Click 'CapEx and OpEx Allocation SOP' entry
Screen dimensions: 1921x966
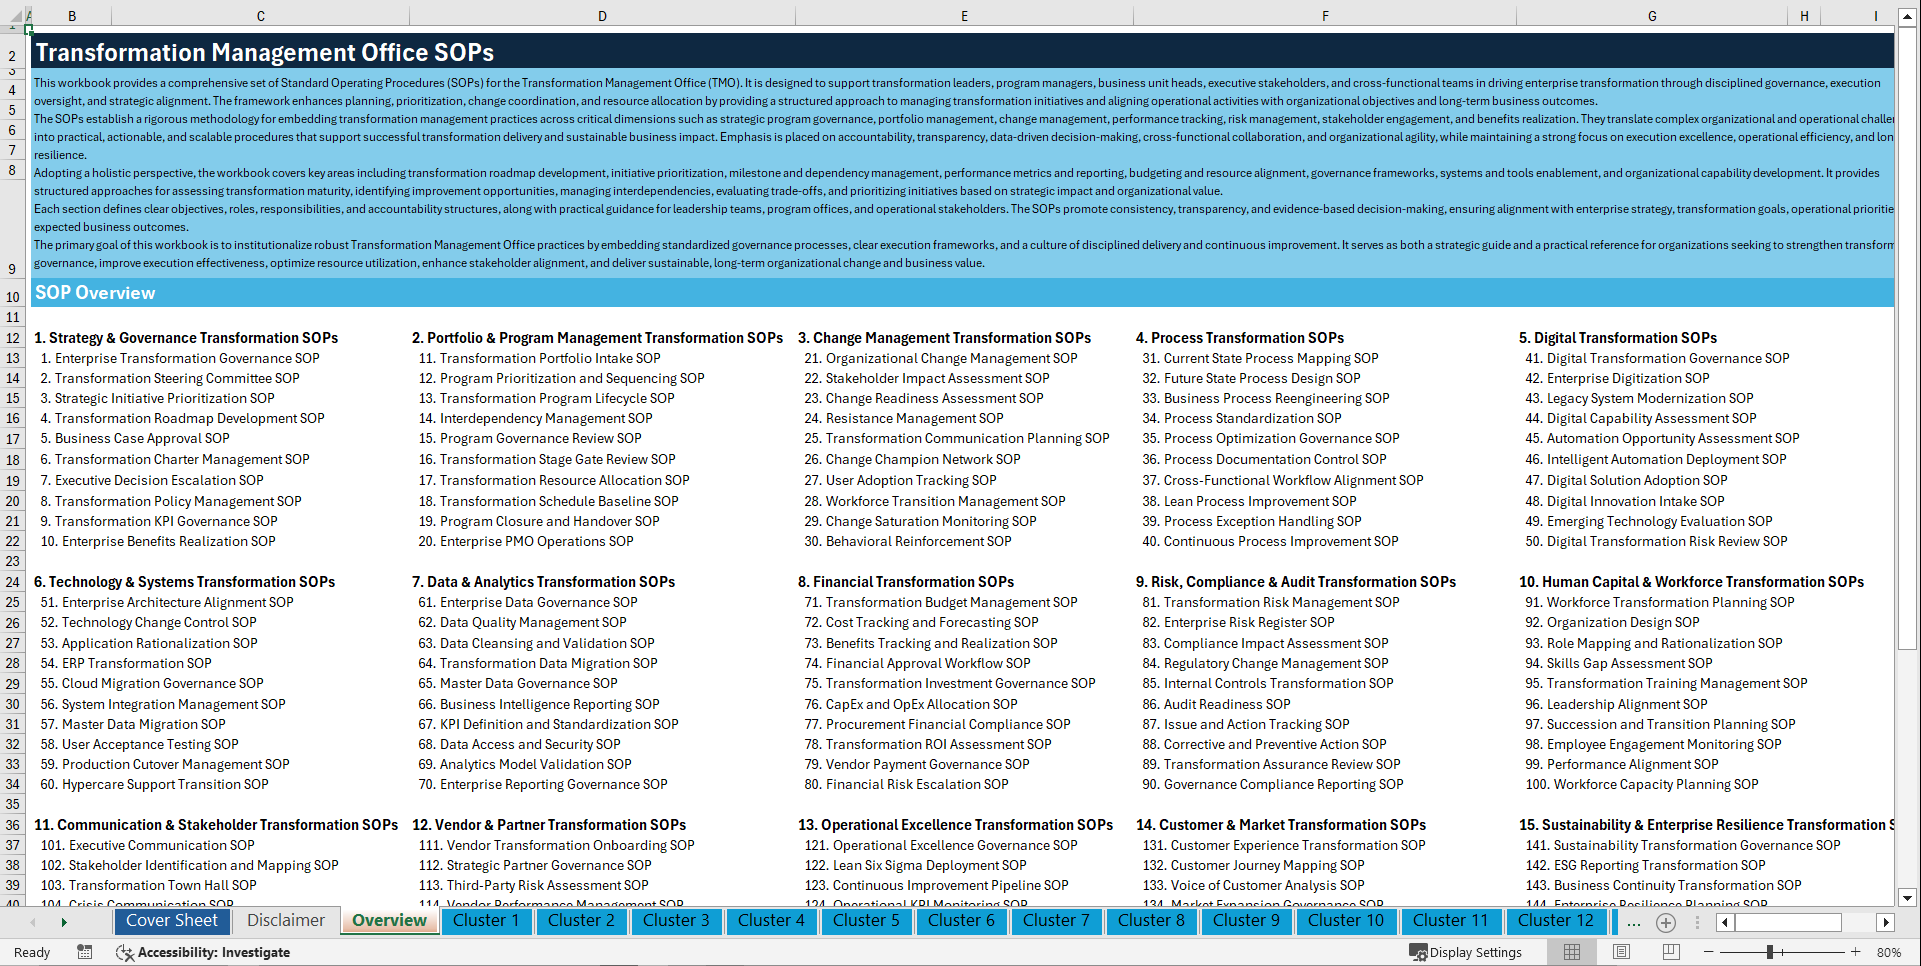[x=921, y=704]
